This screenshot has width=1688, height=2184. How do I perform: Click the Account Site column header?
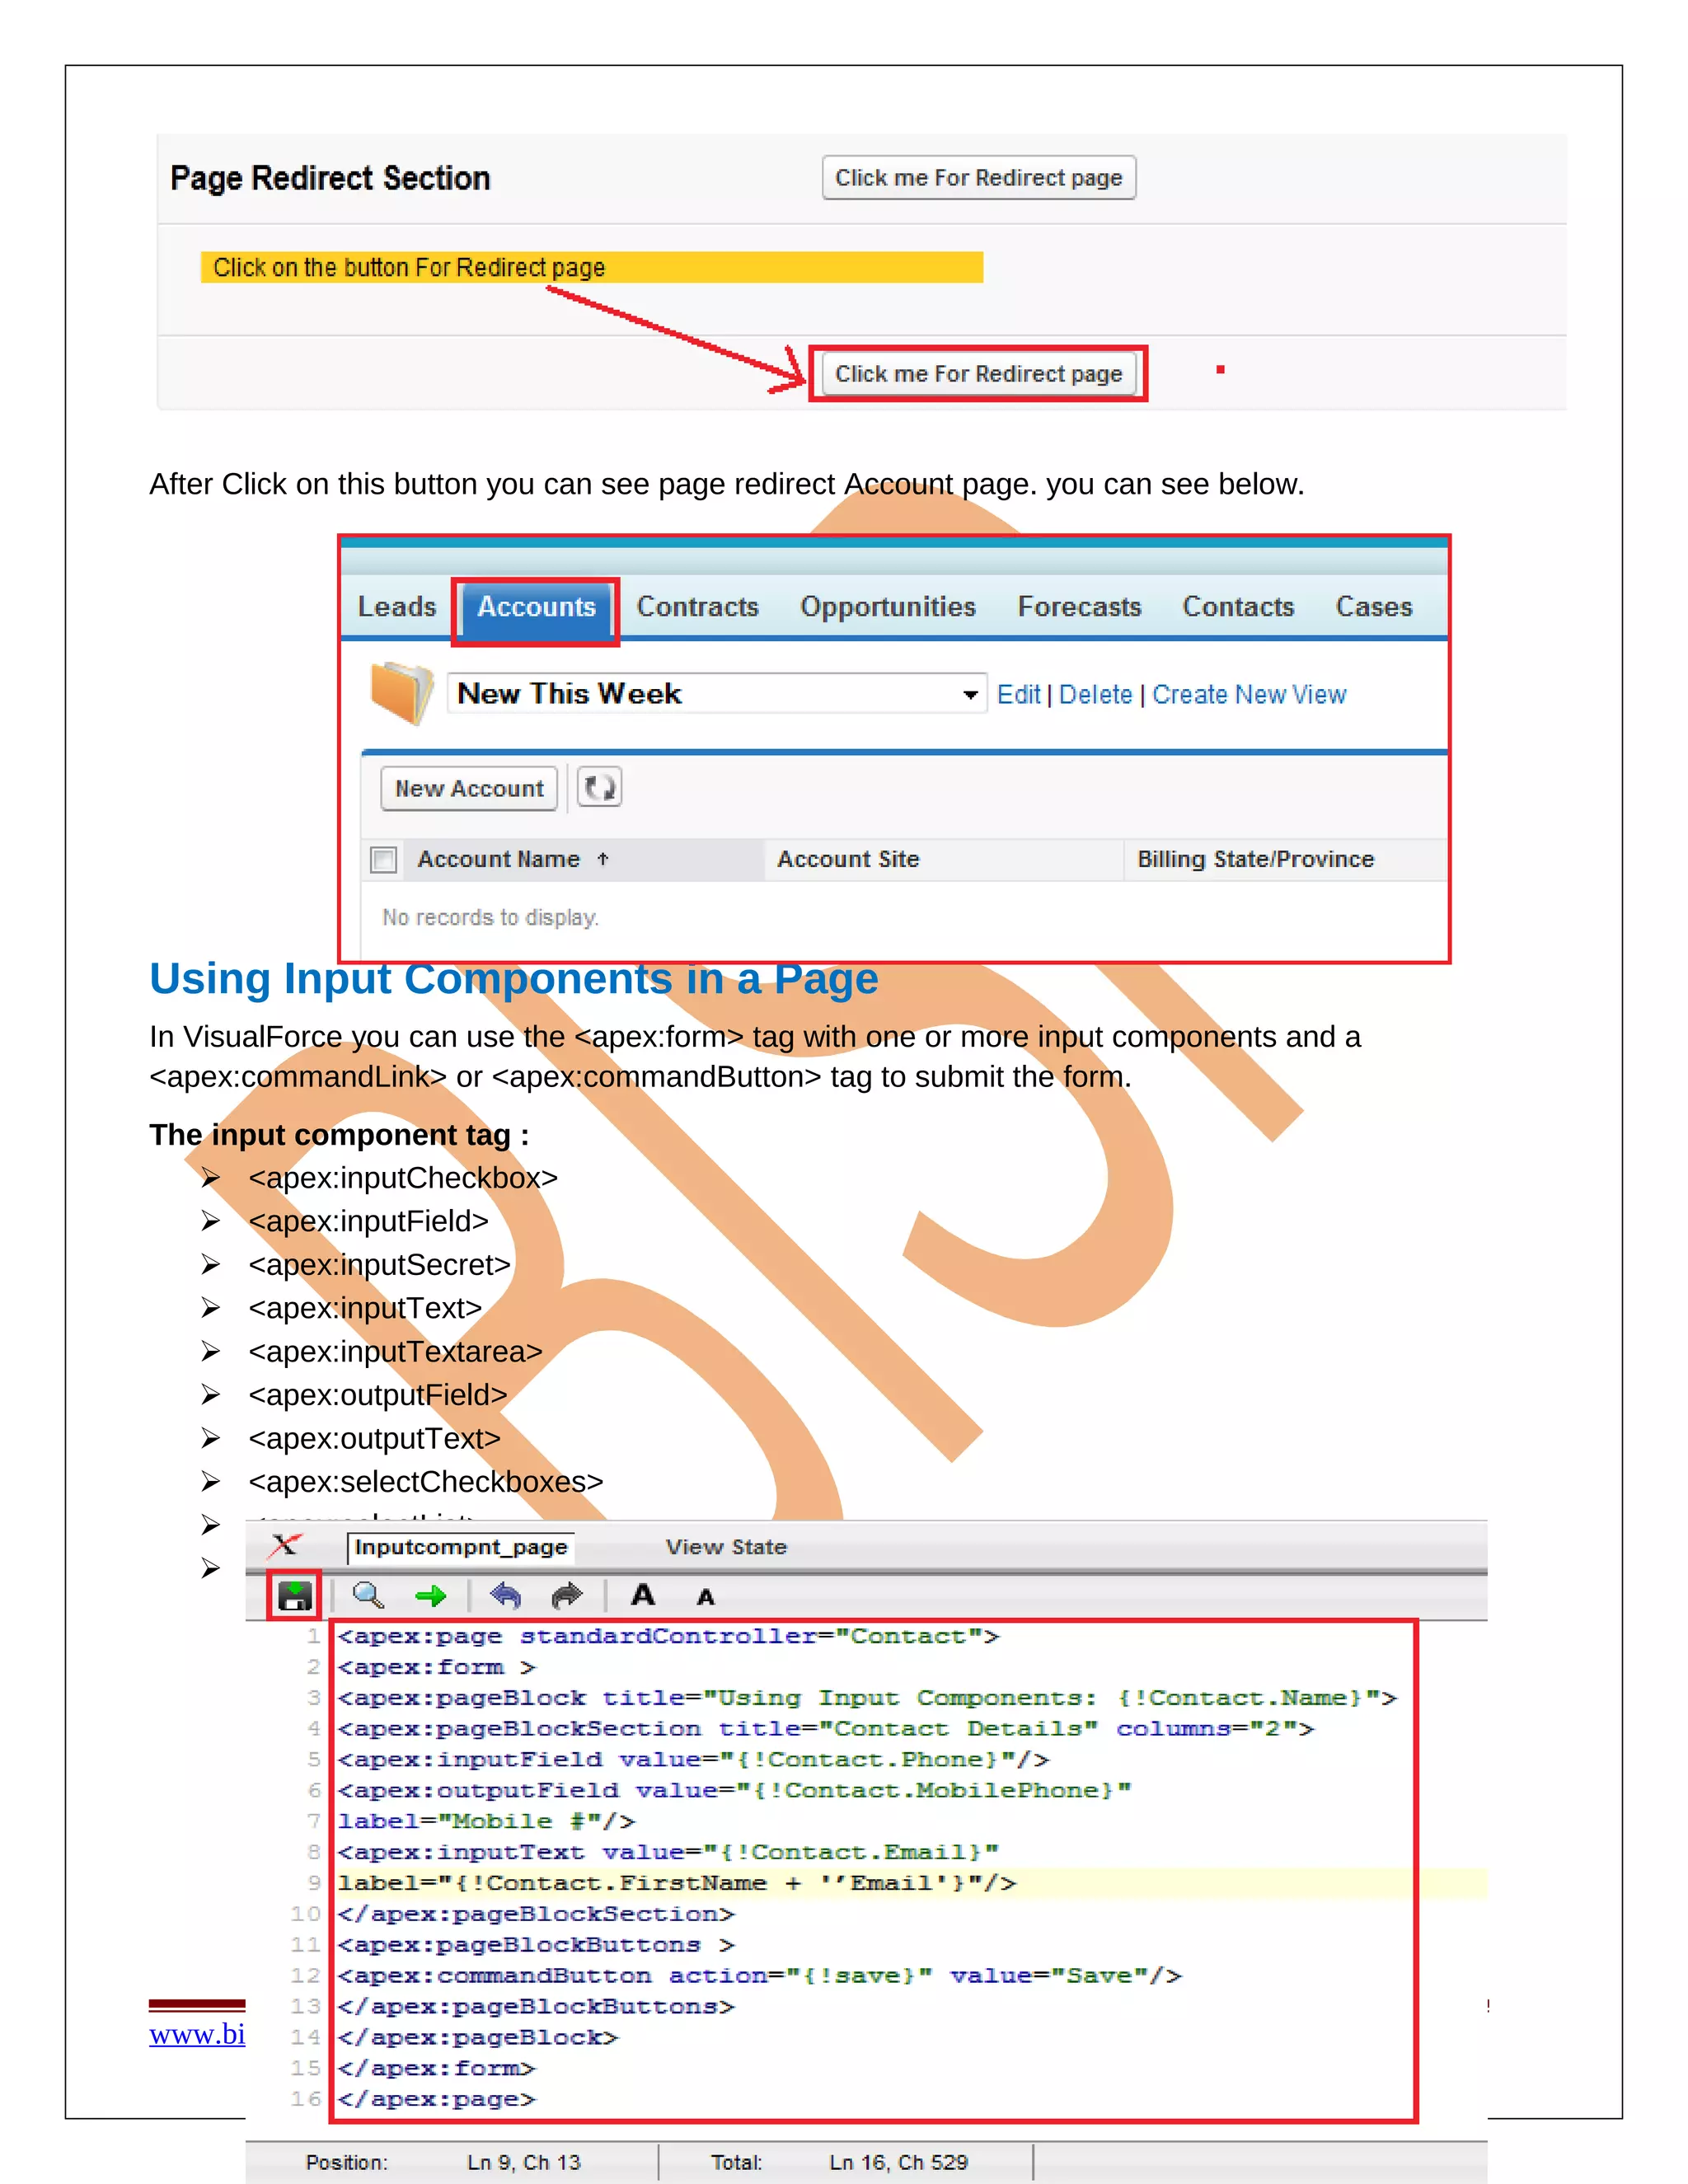pos(848,859)
